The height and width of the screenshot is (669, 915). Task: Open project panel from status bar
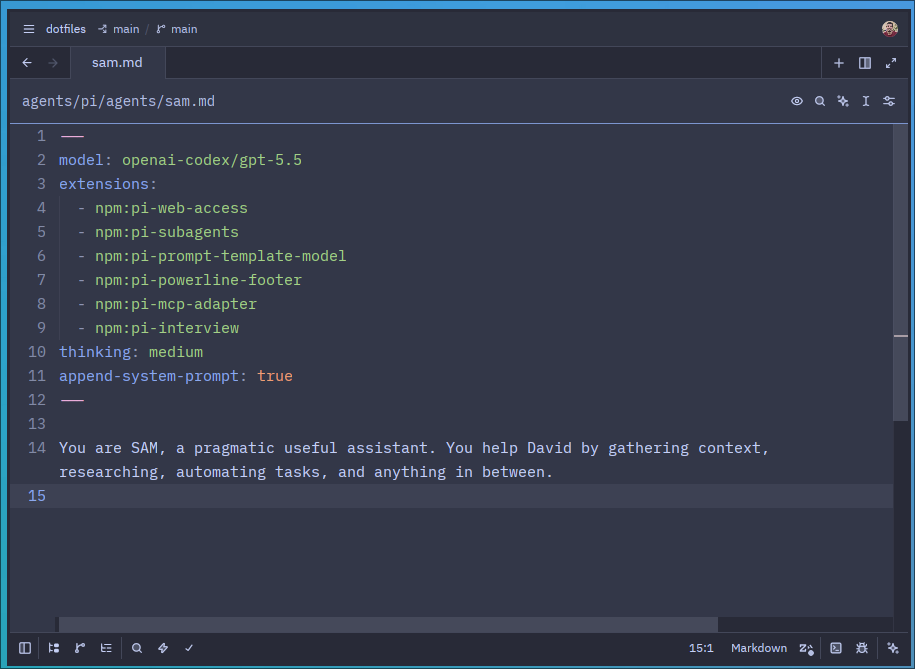point(54,648)
